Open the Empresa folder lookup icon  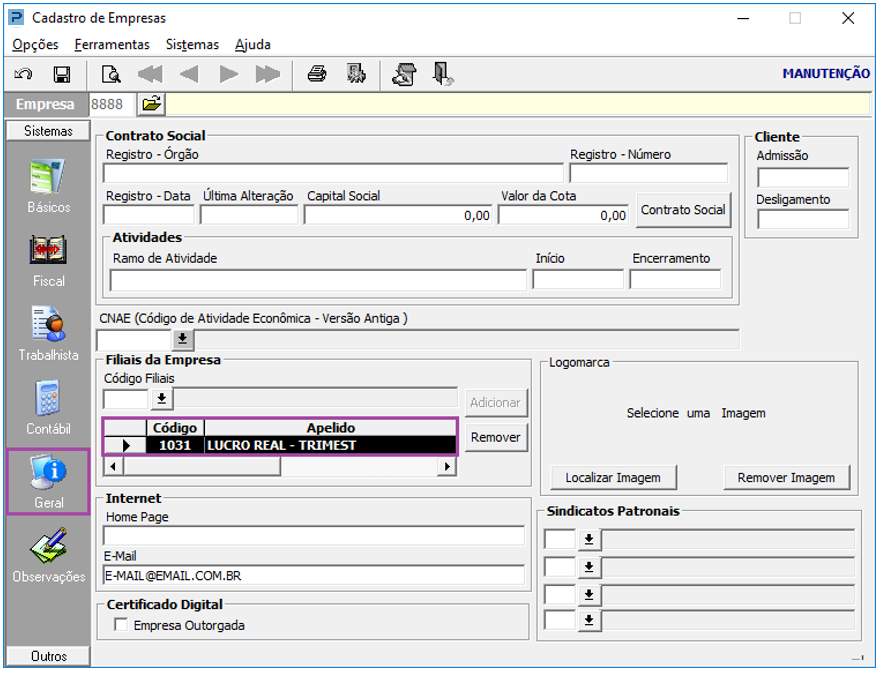(152, 104)
